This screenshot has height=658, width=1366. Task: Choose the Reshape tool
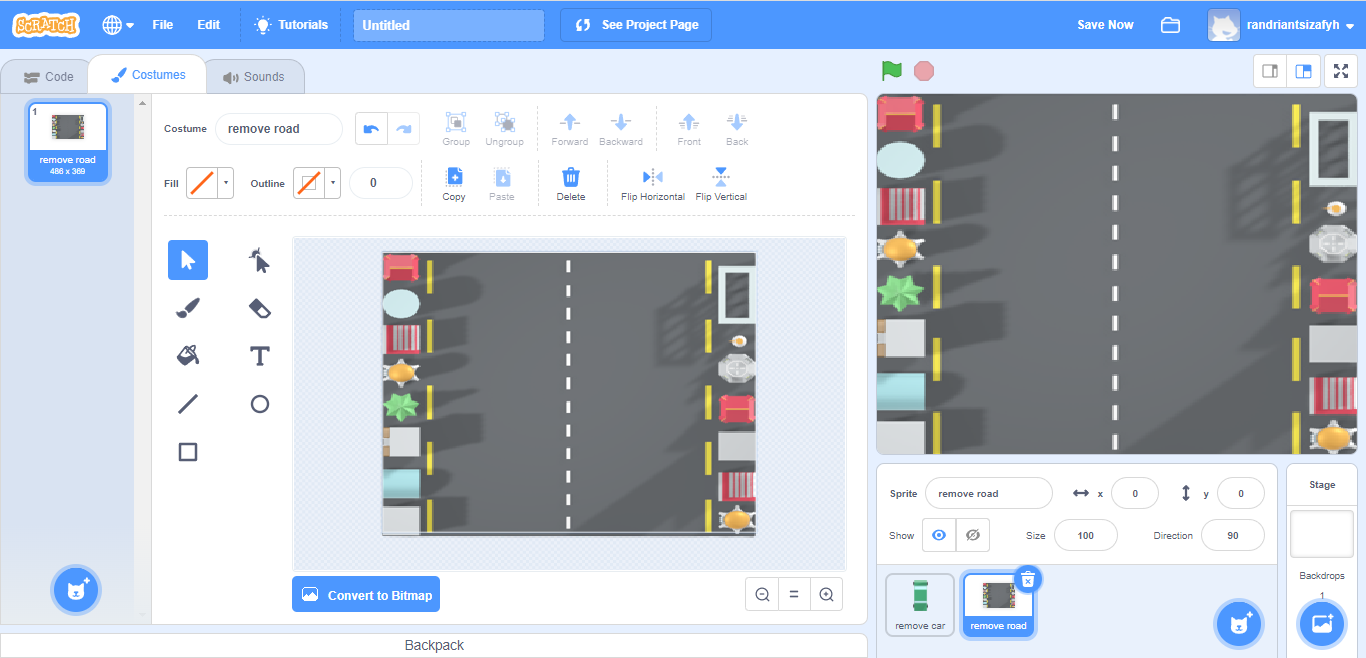click(x=260, y=260)
